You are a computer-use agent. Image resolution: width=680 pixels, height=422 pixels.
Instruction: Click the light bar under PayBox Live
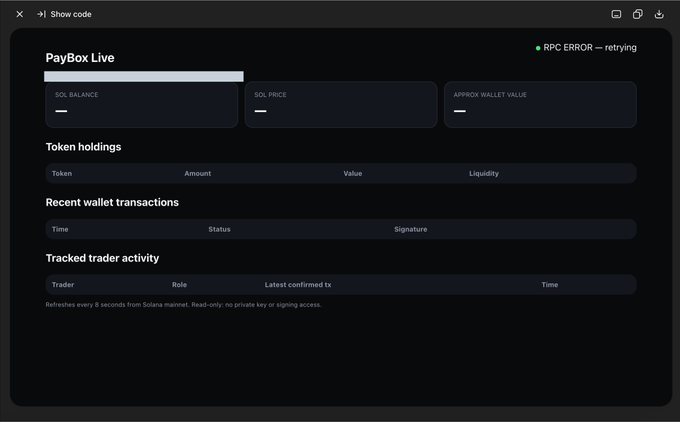pos(144,76)
